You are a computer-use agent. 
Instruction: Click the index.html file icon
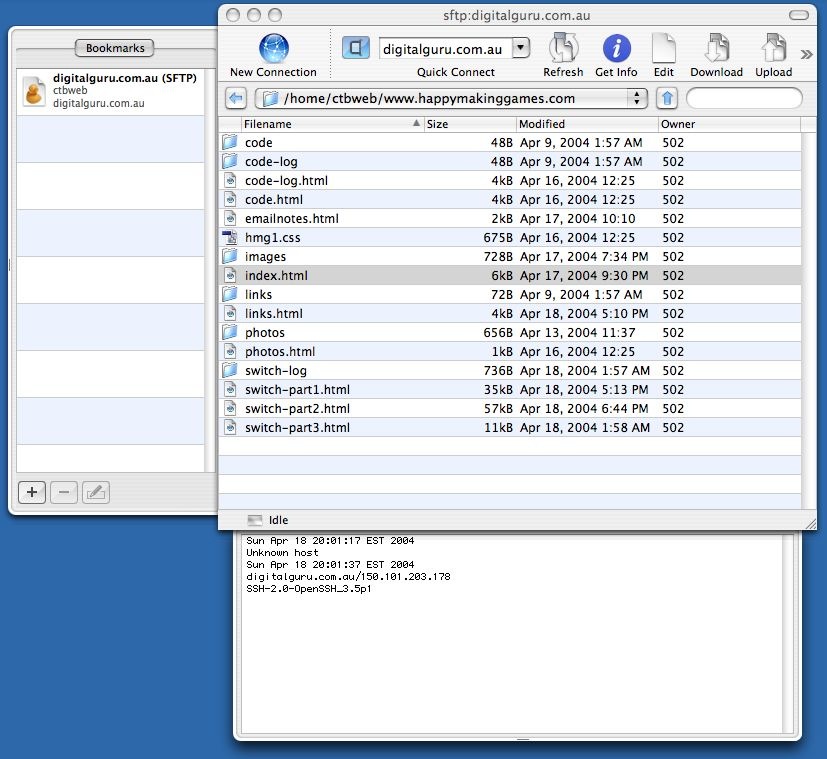pos(230,275)
